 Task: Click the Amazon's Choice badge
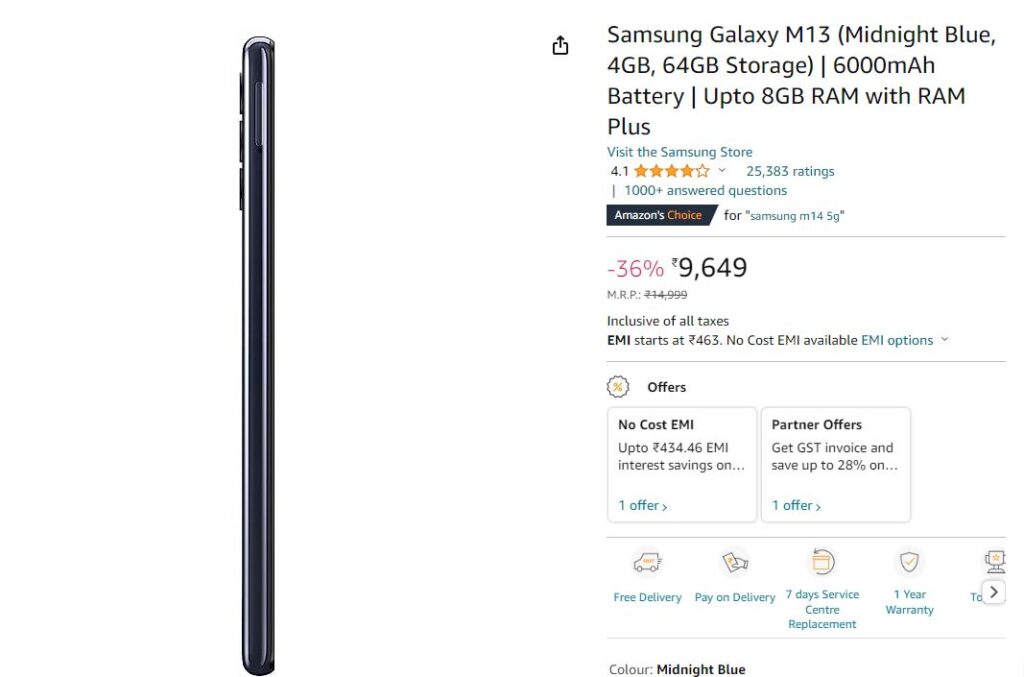pos(661,215)
